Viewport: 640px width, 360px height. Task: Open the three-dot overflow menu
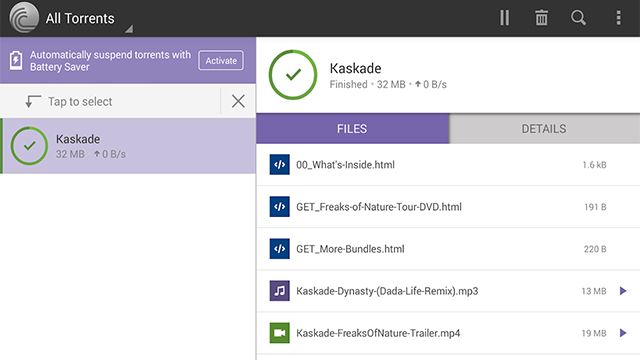coord(618,18)
